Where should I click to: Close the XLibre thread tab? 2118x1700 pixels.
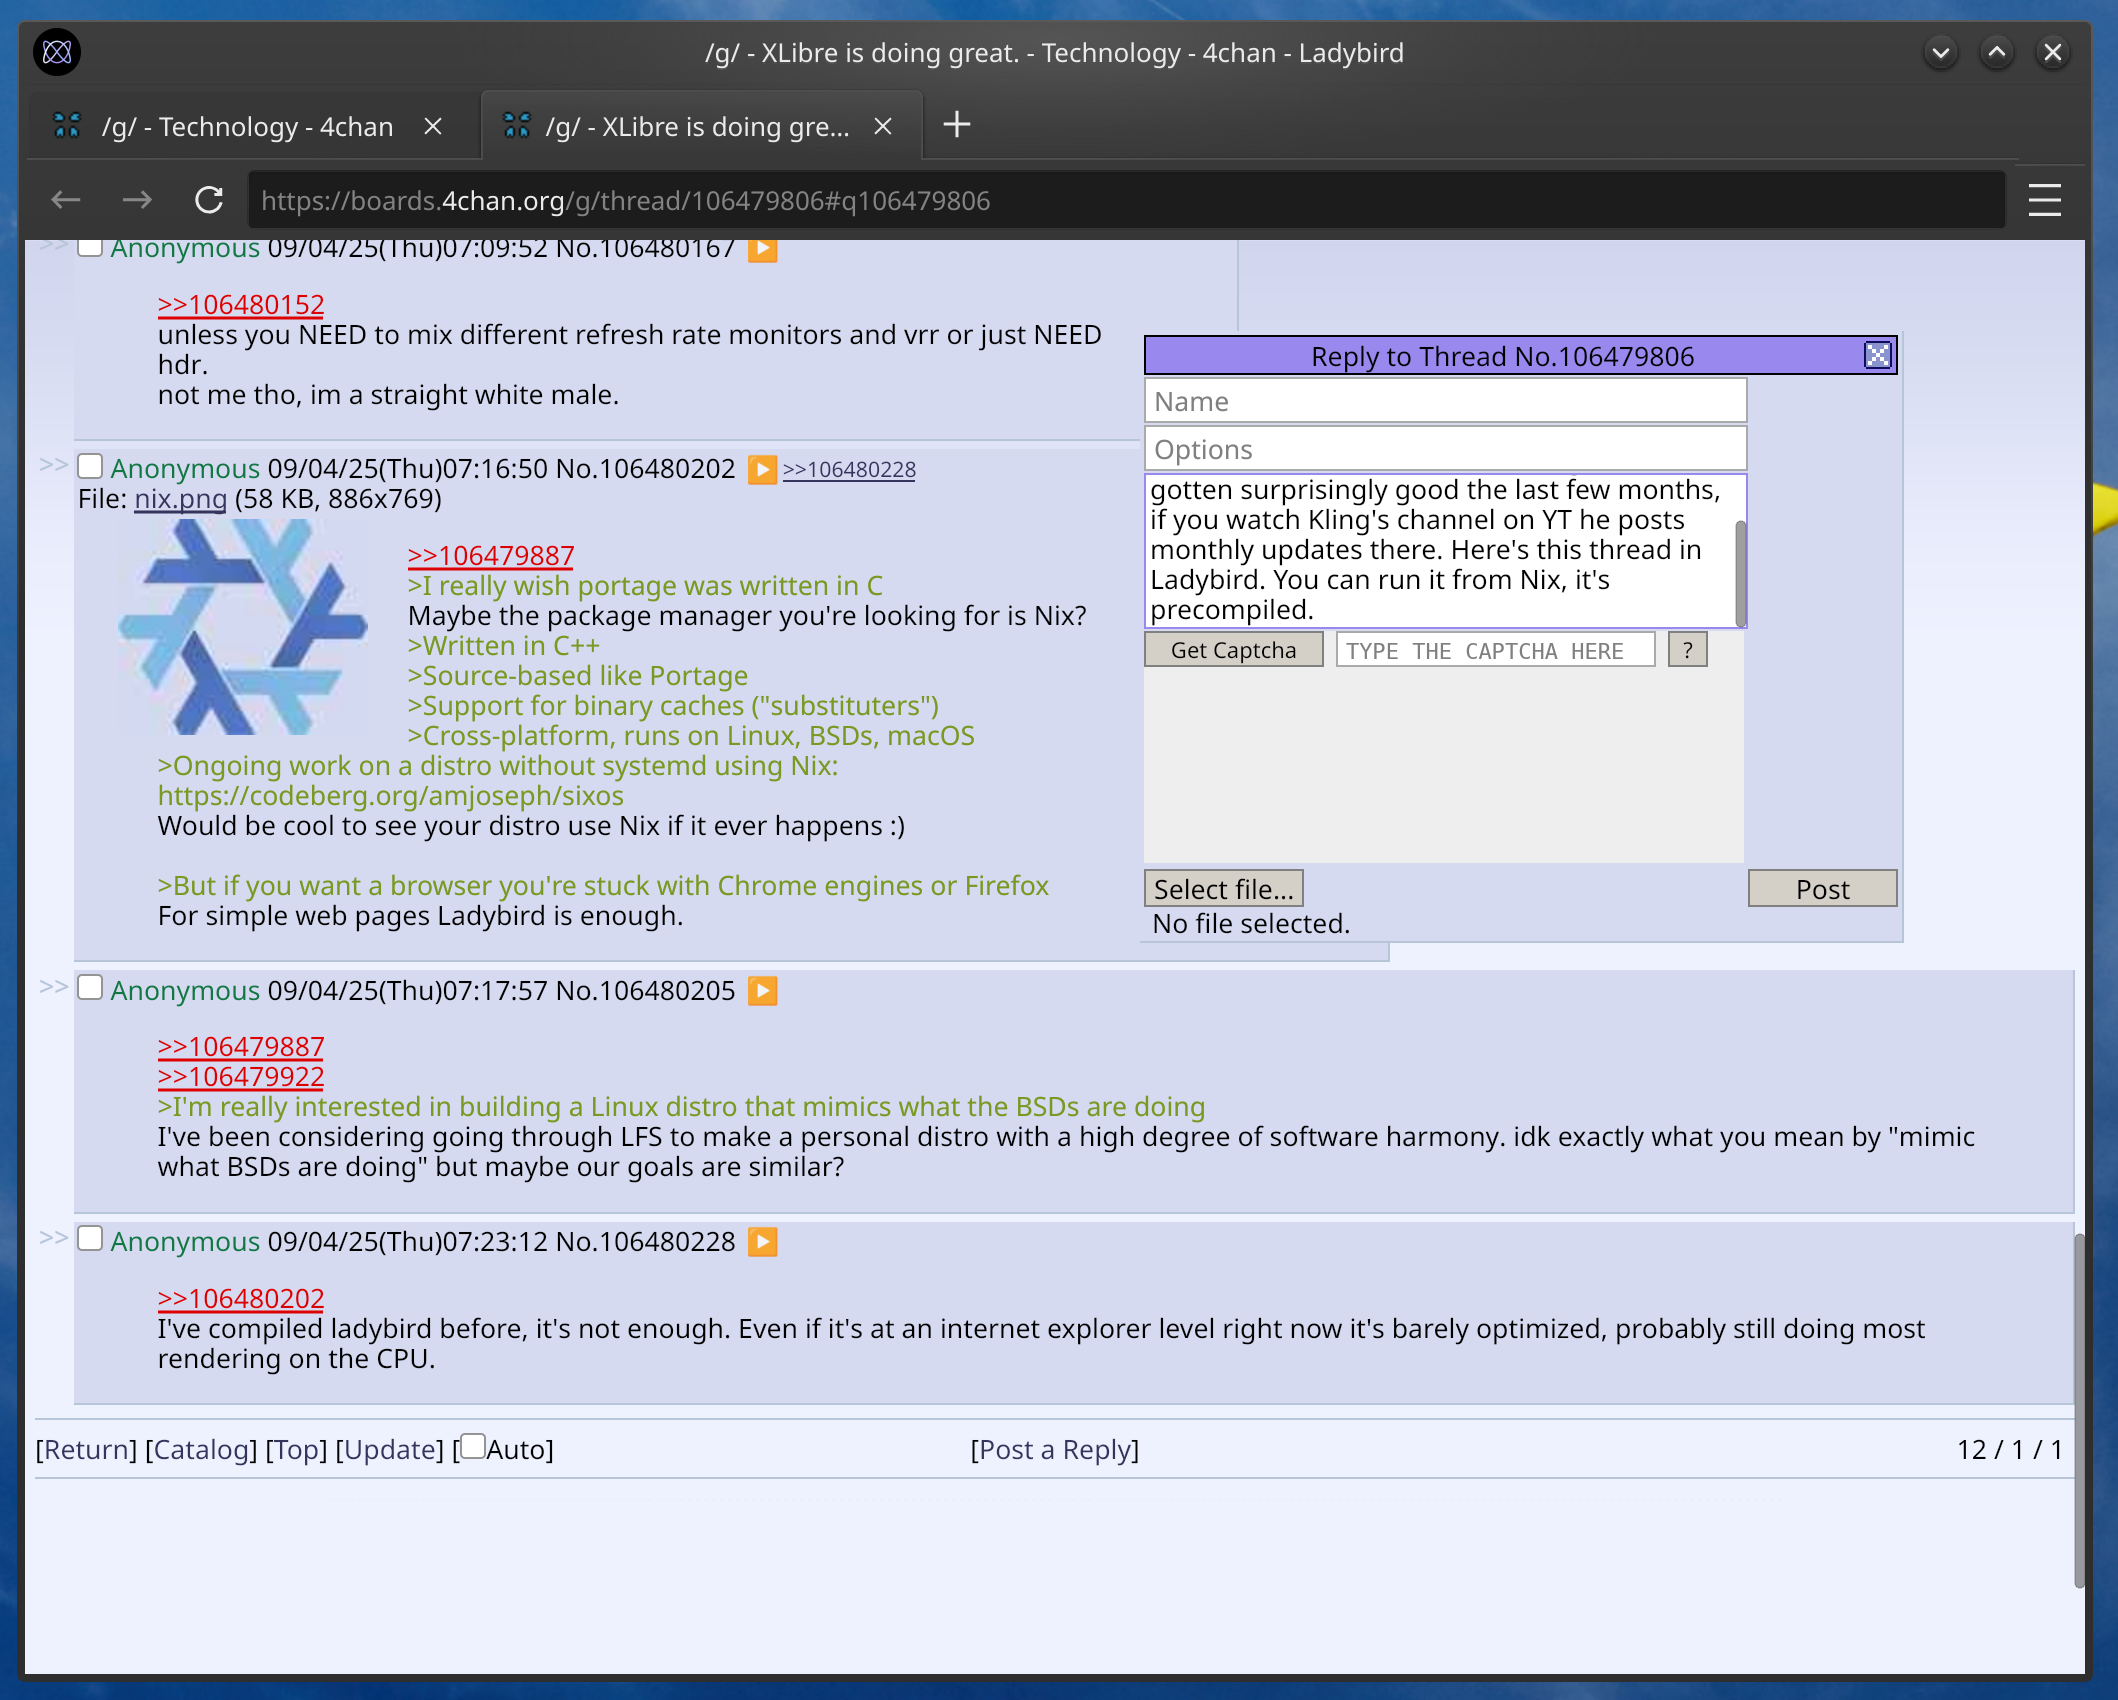(x=882, y=127)
